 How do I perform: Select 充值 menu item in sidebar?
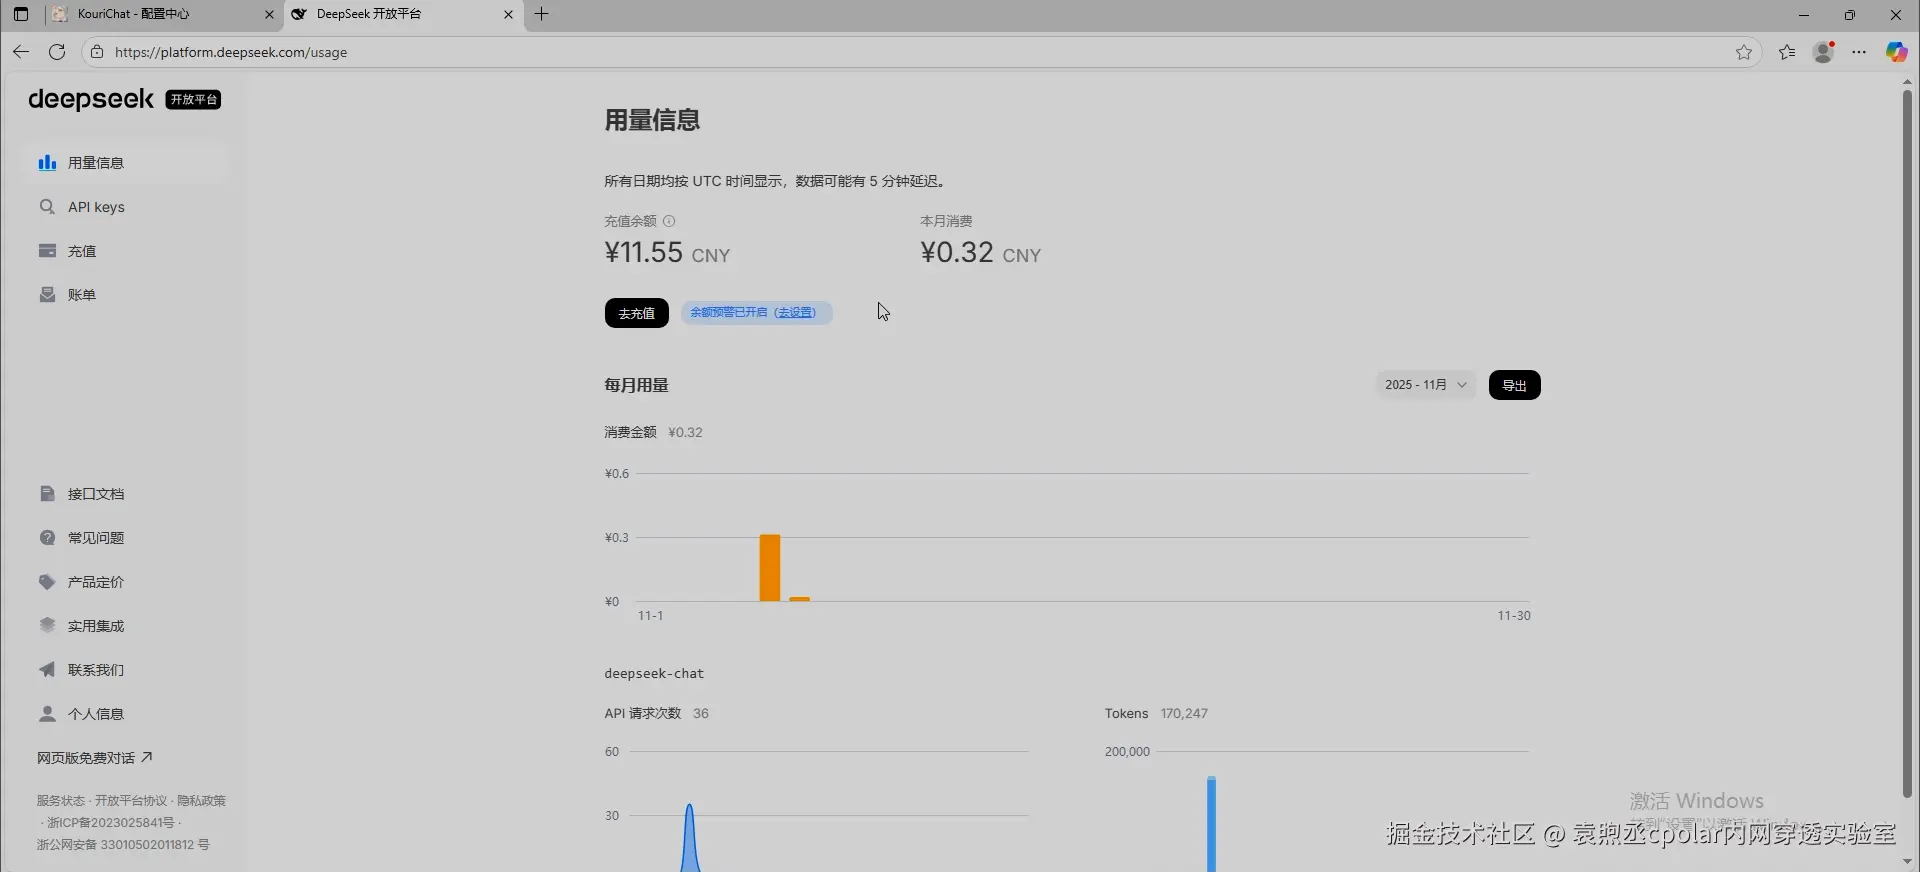point(127,251)
